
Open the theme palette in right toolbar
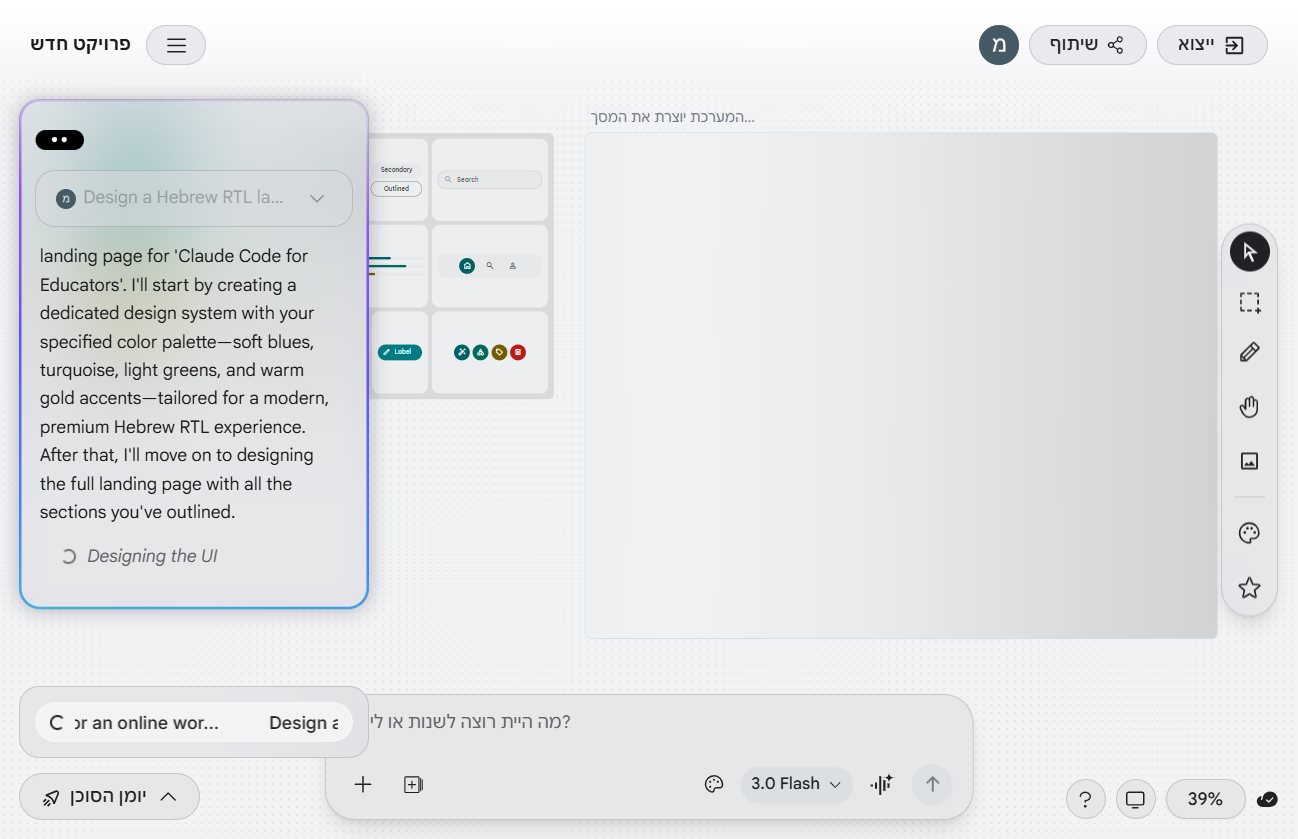pos(1249,533)
